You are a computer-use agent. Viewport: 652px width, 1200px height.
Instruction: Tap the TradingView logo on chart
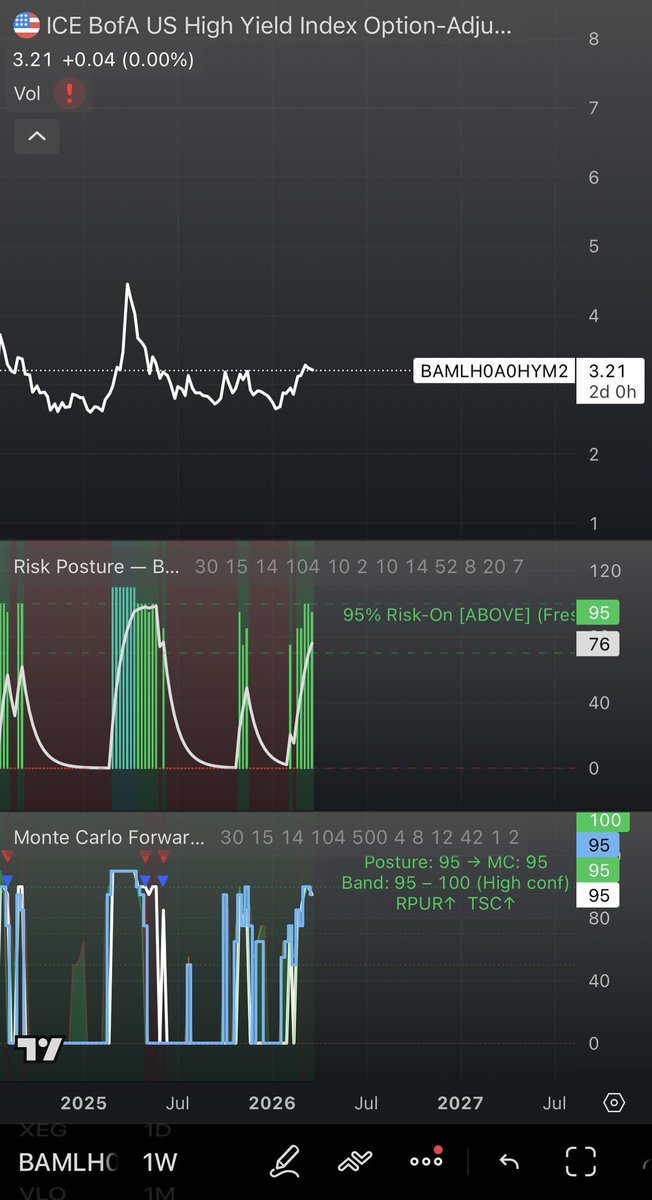(x=41, y=1049)
